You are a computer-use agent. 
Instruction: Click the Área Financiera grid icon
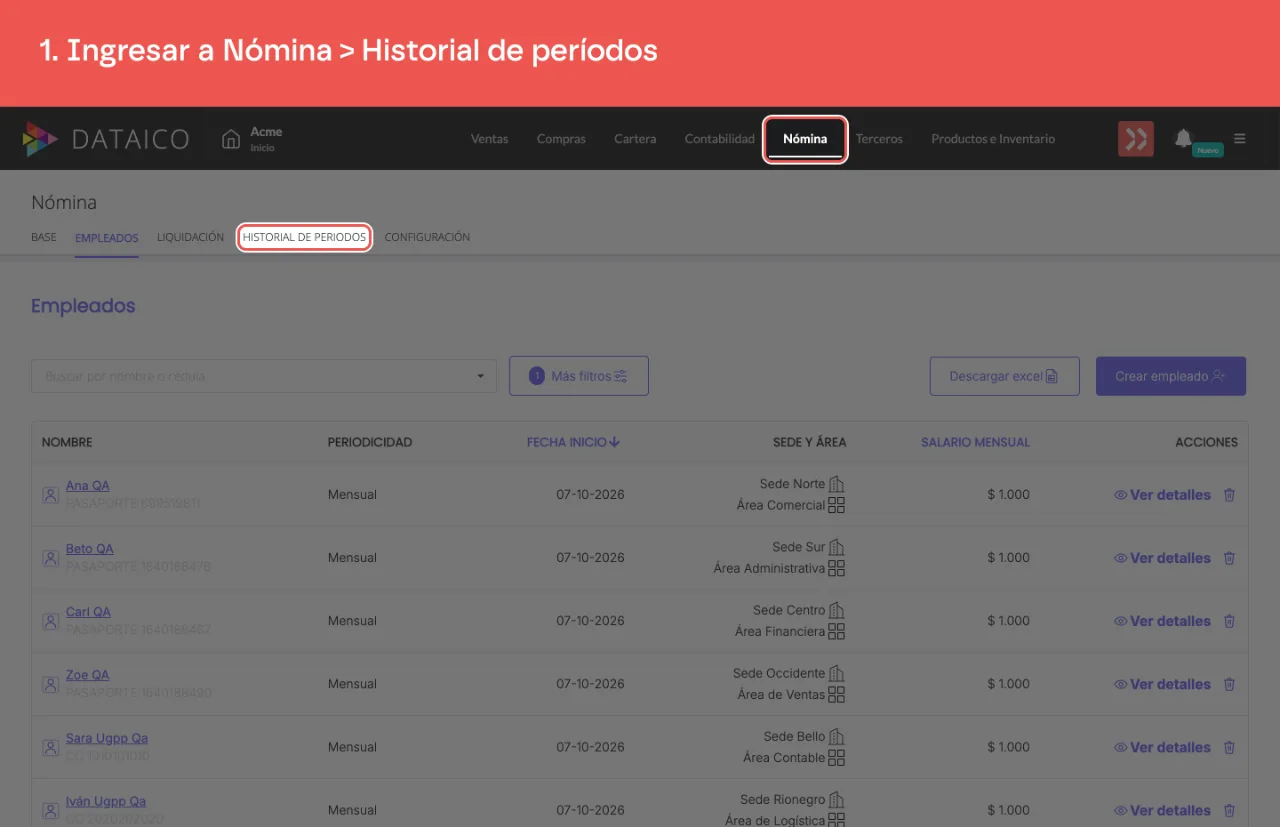click(x=837, y=631)
